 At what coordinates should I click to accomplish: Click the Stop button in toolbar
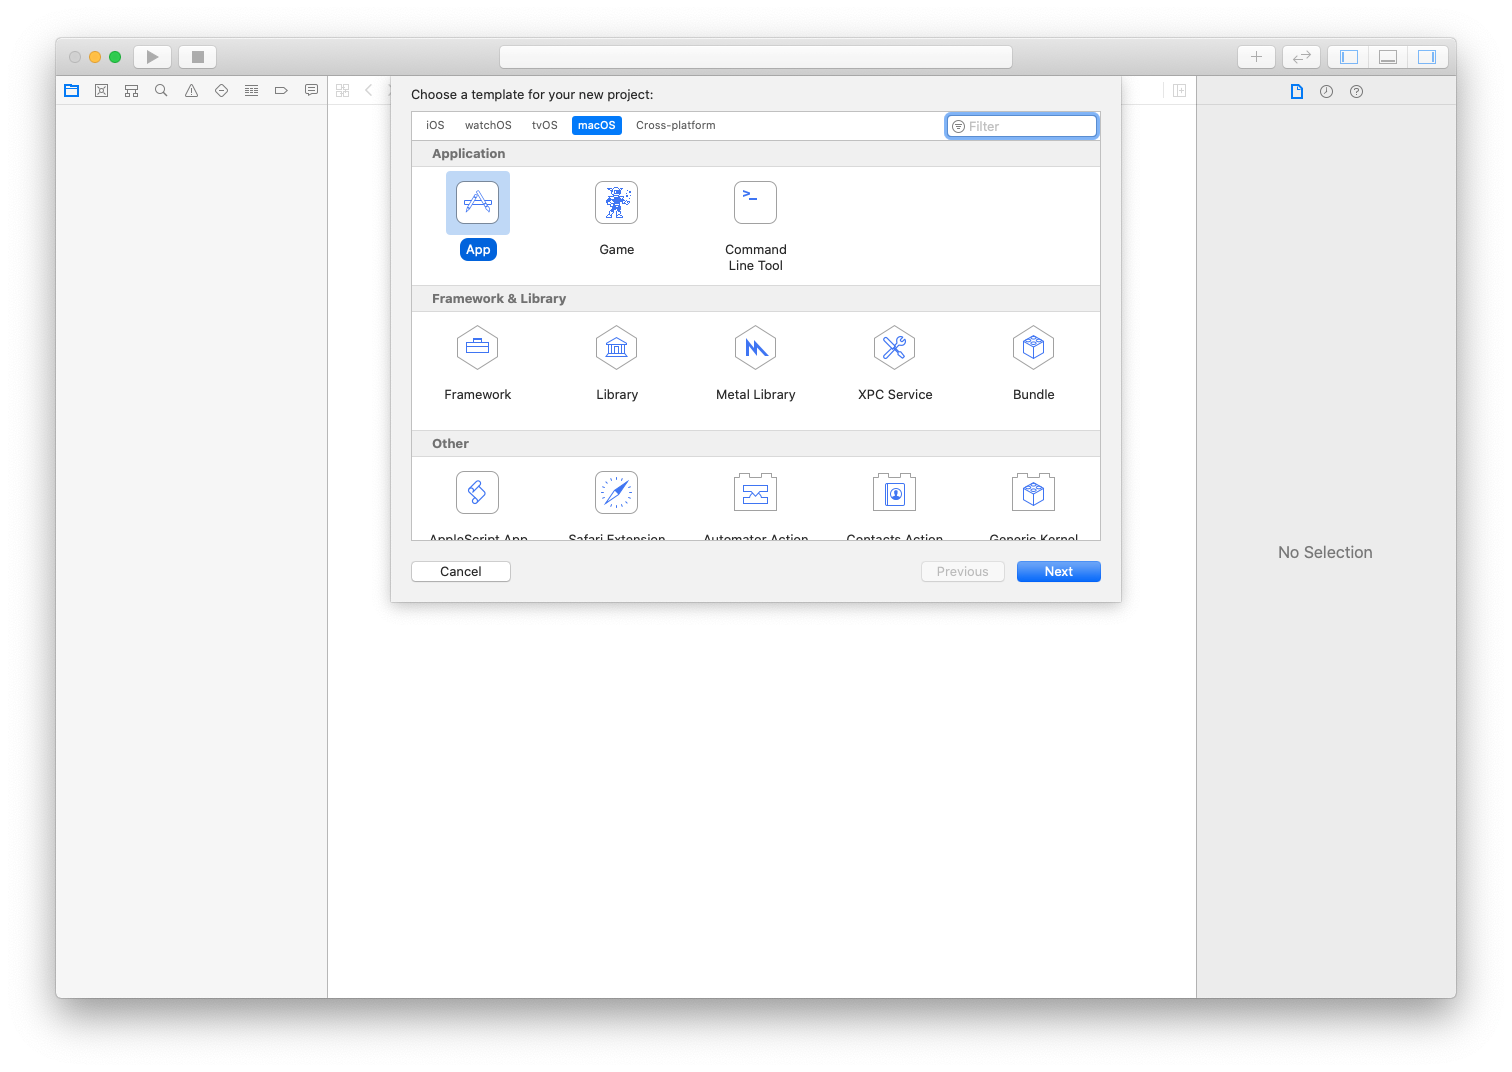click(x=198, y=57)
